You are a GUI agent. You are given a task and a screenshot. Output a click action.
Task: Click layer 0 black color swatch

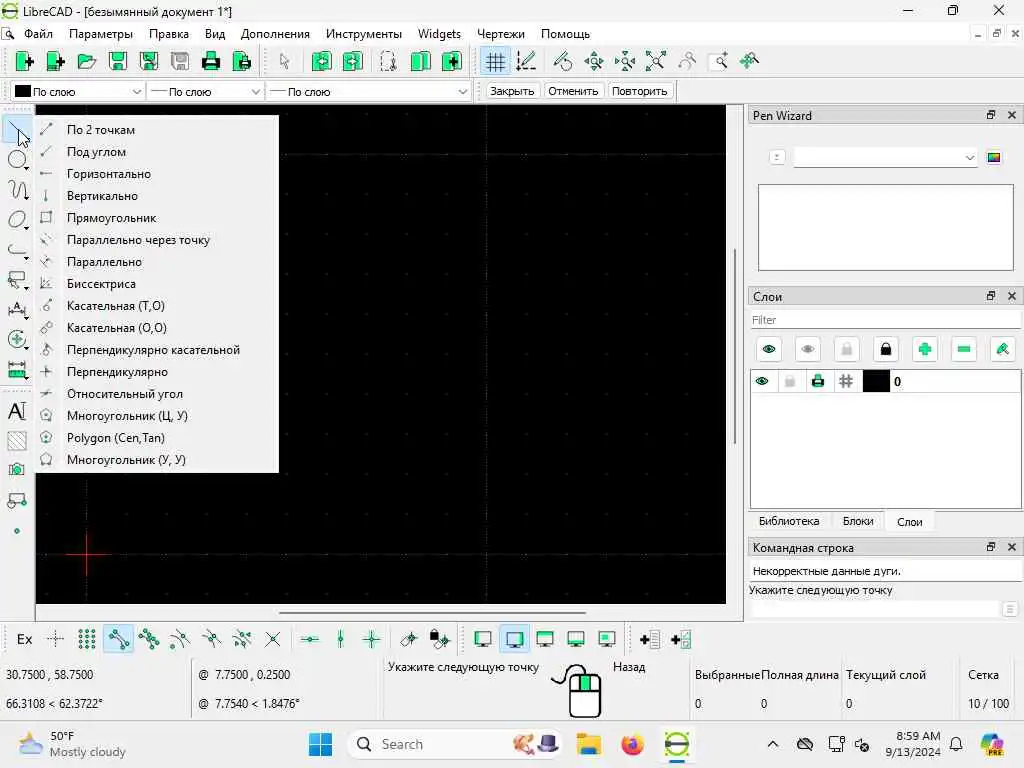pos(876,381)
